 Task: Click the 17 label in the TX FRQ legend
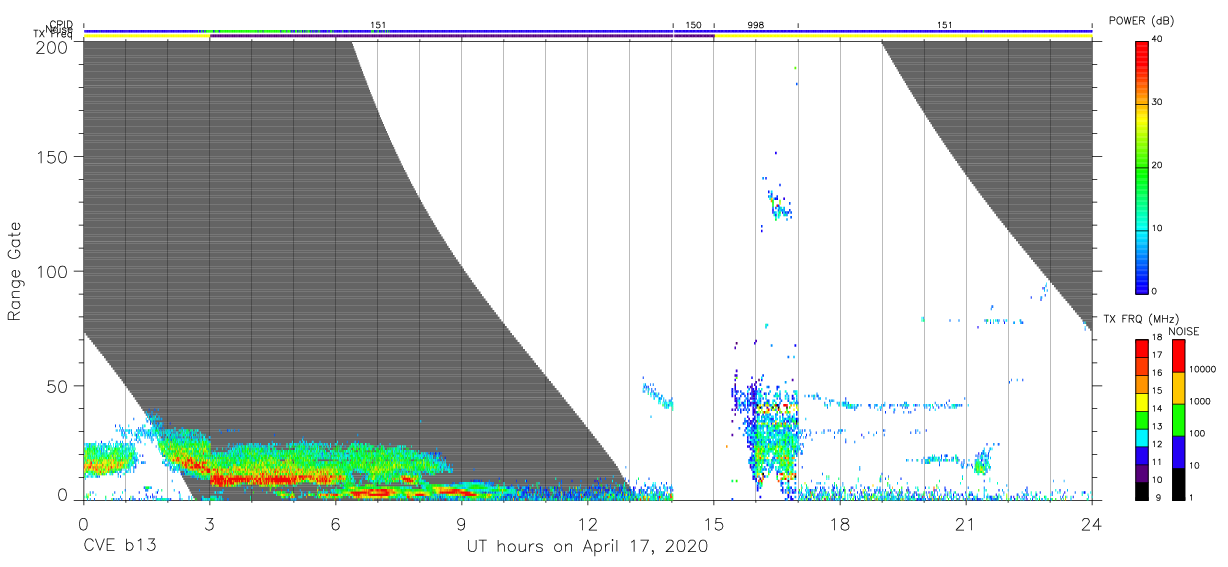[x=1158, y=355]
